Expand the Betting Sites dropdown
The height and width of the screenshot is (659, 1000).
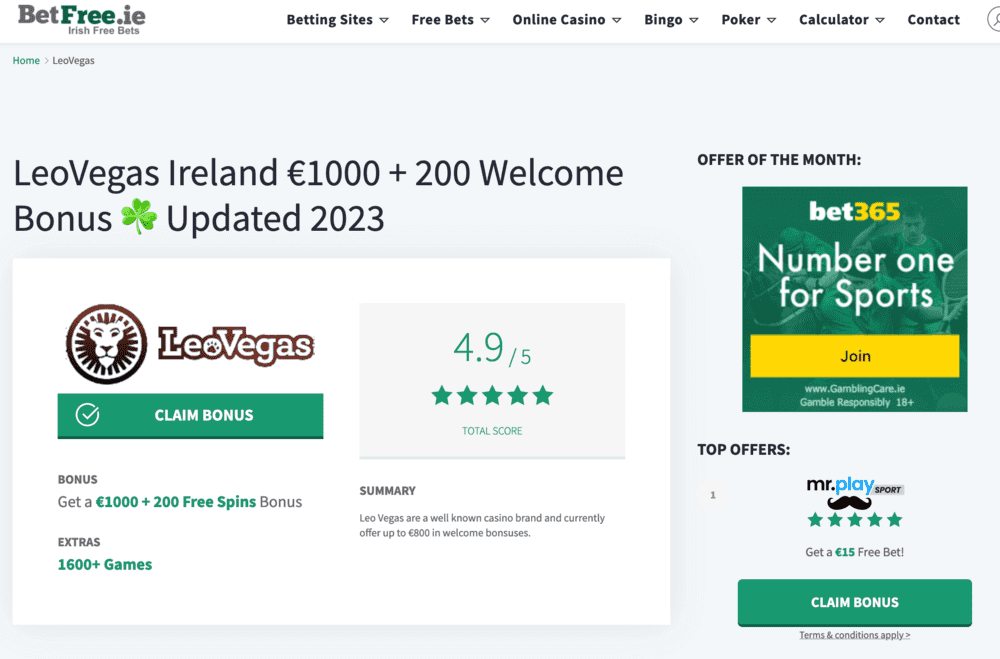[337, 20]
